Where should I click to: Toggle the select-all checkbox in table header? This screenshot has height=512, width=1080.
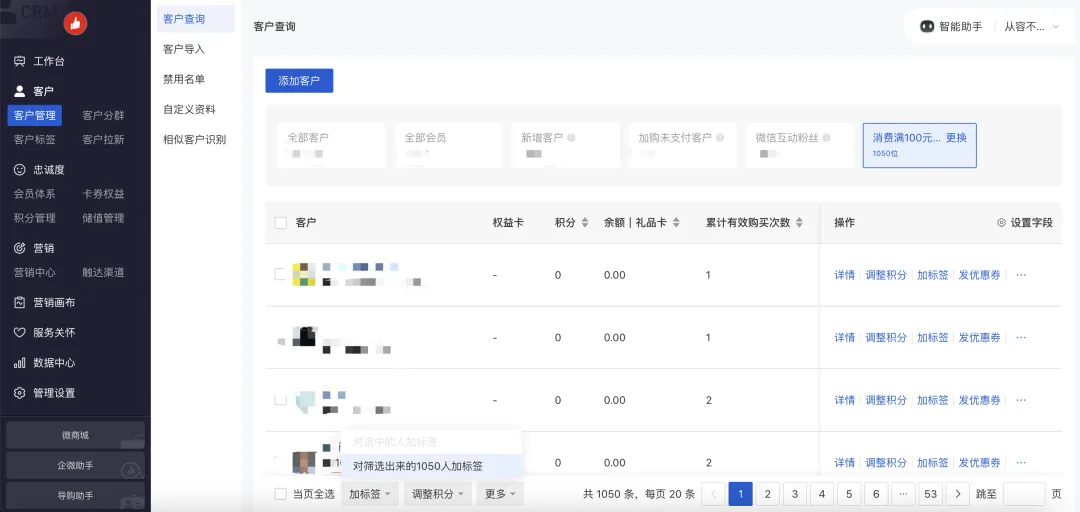point(281,222)
